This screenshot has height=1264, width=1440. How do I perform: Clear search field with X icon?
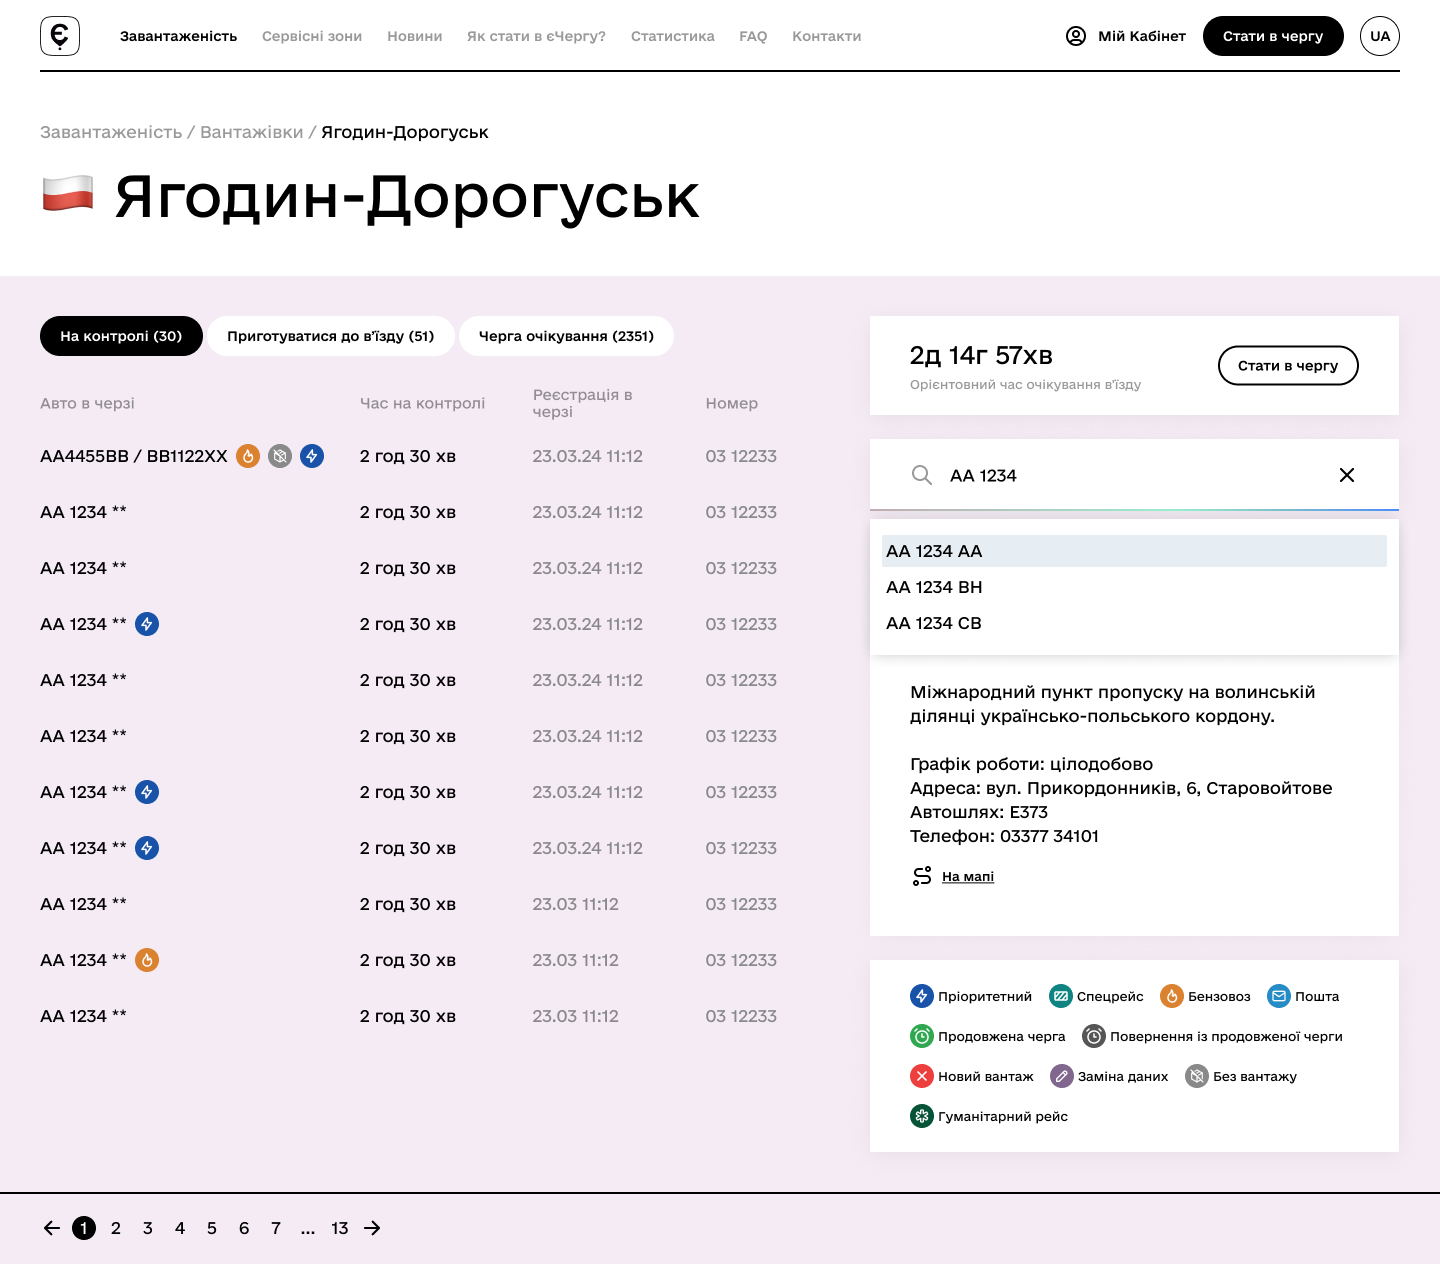click(x=1347, y=475)
